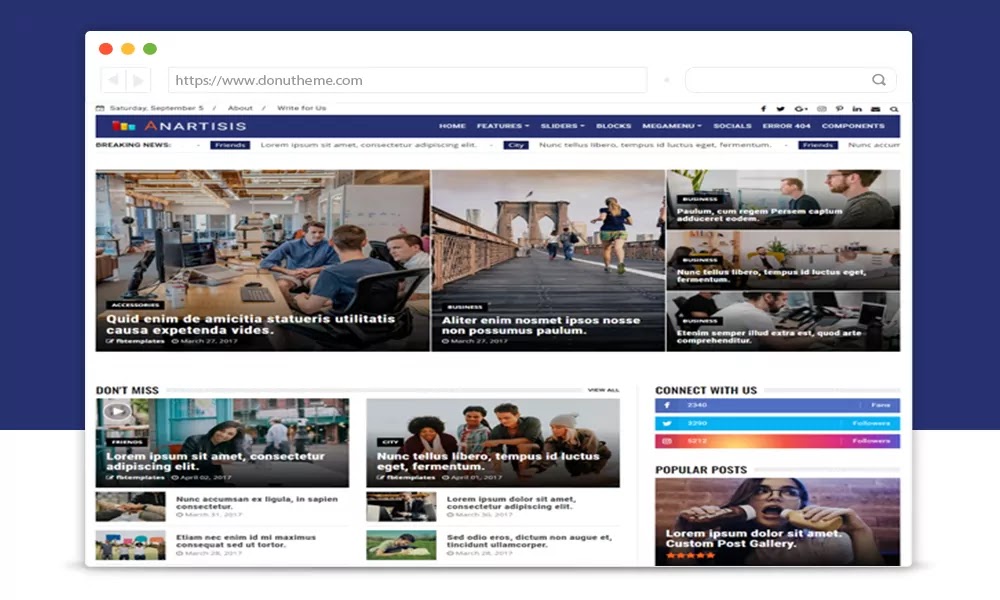
Task: Click 'Sed odio eros, dictum' post thumbnail
Action: (401, 545)
